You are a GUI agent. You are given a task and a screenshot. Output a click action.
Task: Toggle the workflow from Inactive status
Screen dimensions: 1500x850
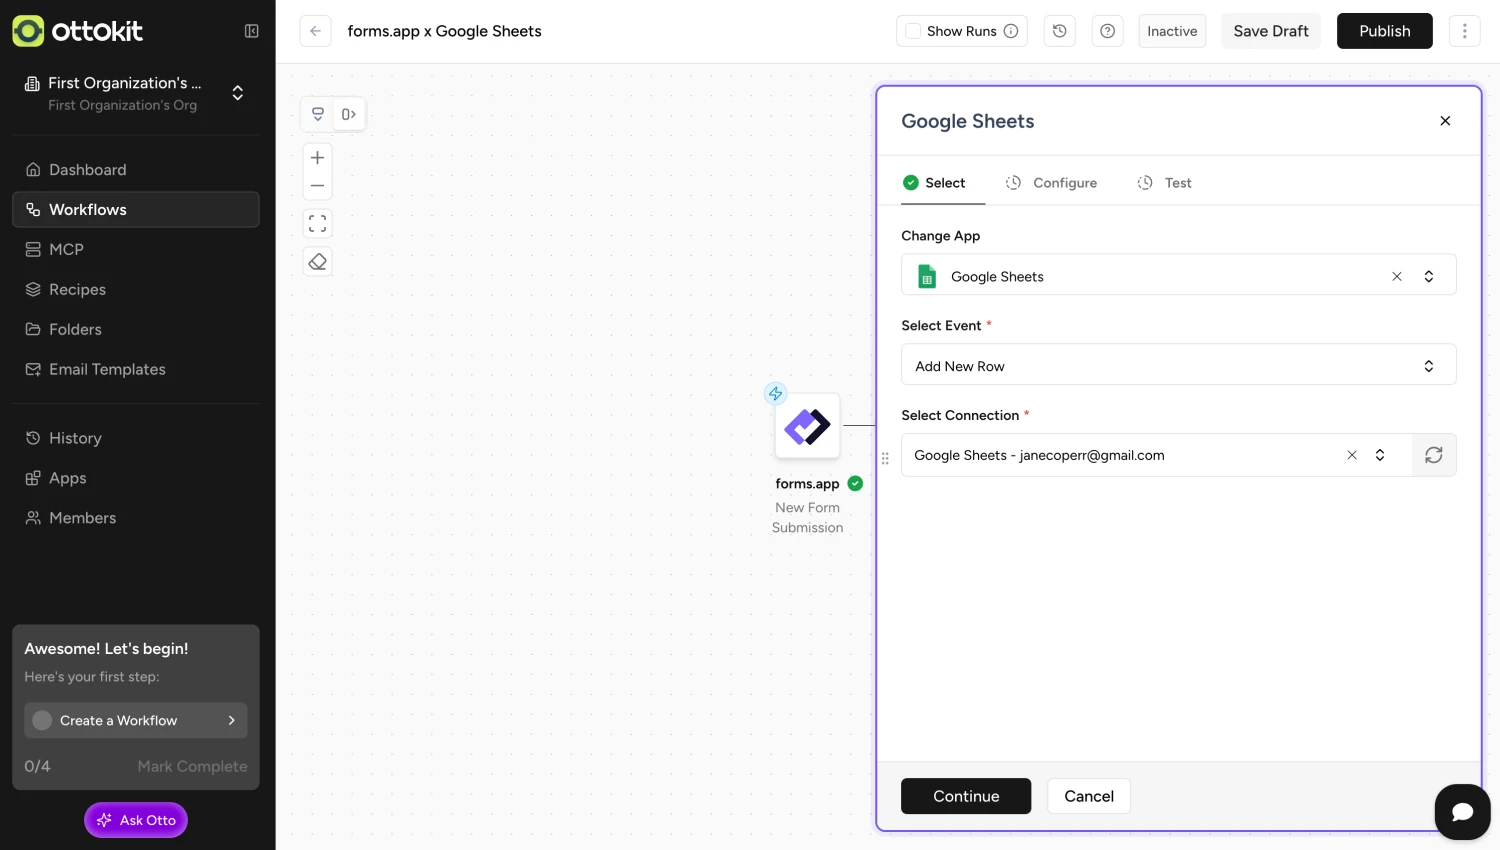[1171, 31]
